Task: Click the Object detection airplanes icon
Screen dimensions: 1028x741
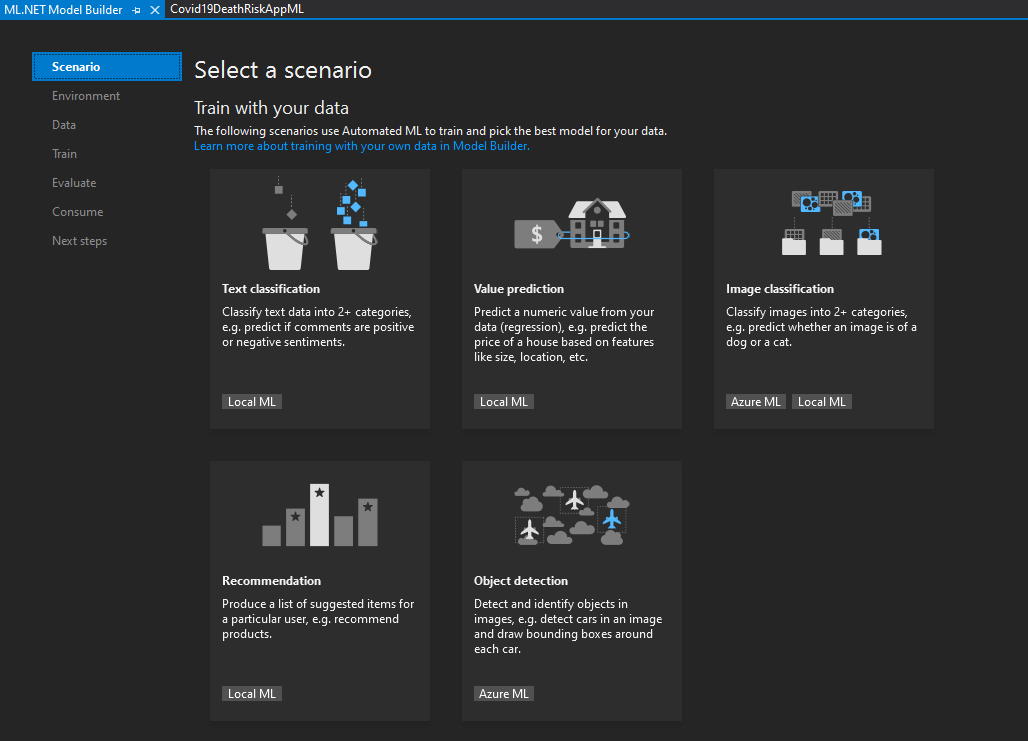Action: tap(572, 515)
